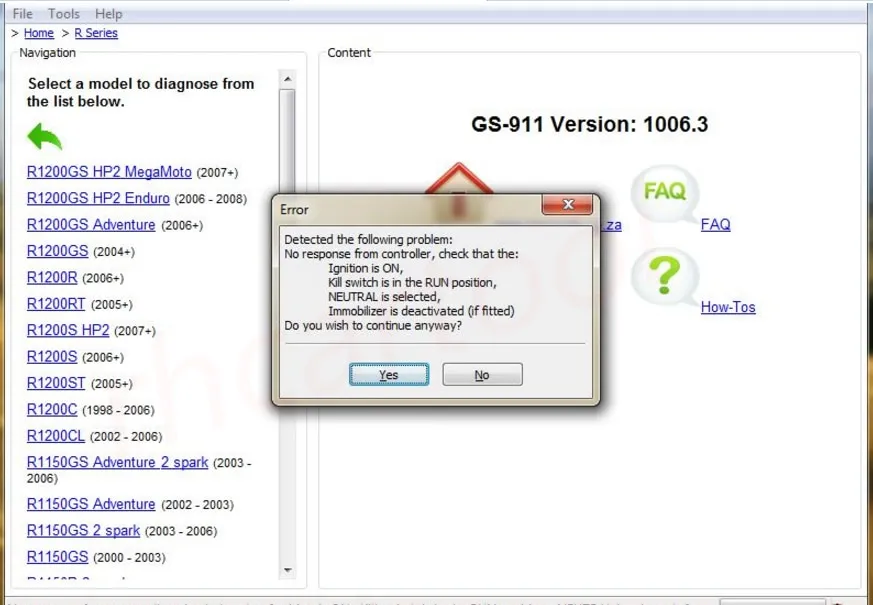Click the green back arrow icon

click(x=44, y=137)
